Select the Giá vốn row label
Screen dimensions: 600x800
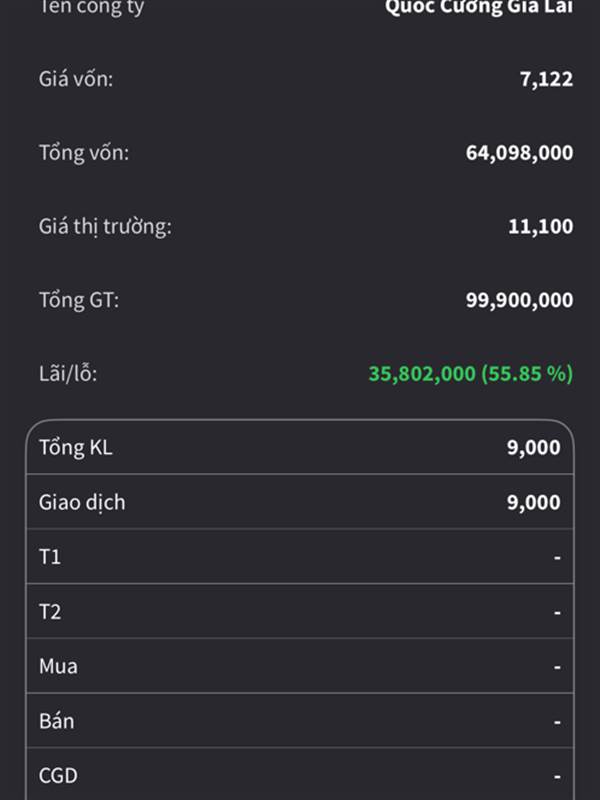click(x=76, y=79)
